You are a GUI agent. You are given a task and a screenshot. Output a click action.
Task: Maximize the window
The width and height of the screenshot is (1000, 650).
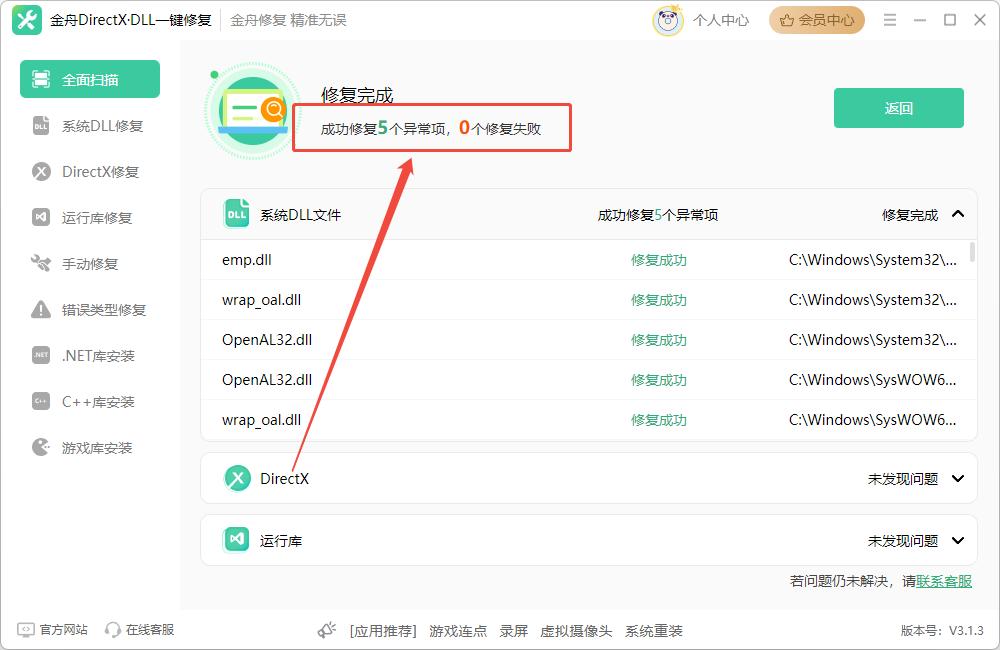click(x=950, y=20)
